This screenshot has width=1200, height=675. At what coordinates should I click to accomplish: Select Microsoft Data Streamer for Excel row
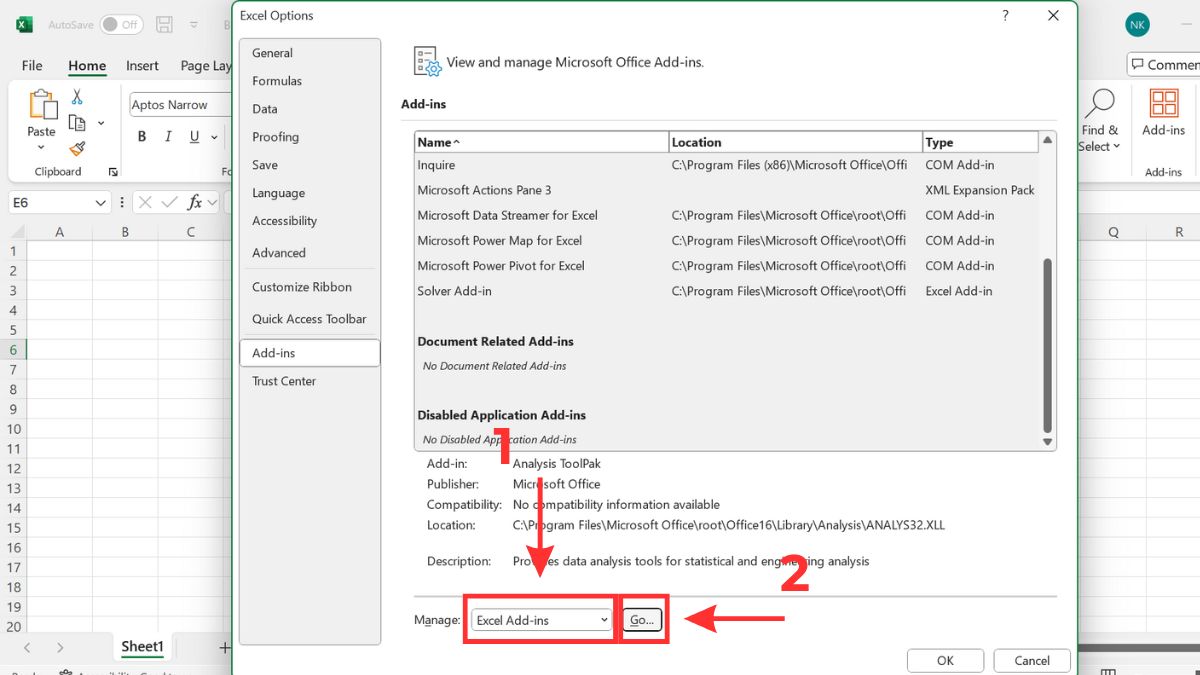727,215
